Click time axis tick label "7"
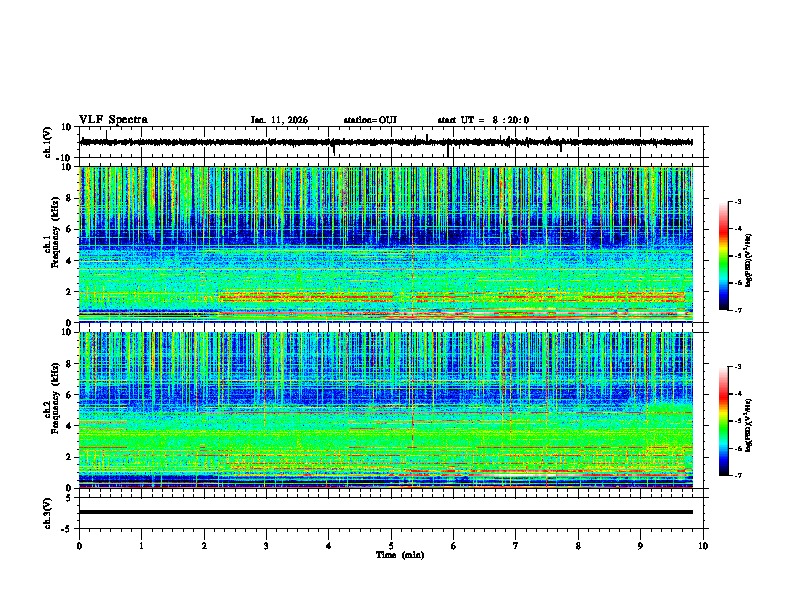Image resolution: width=792 pixels, height=612 pixels. click(x=516, y=546)
